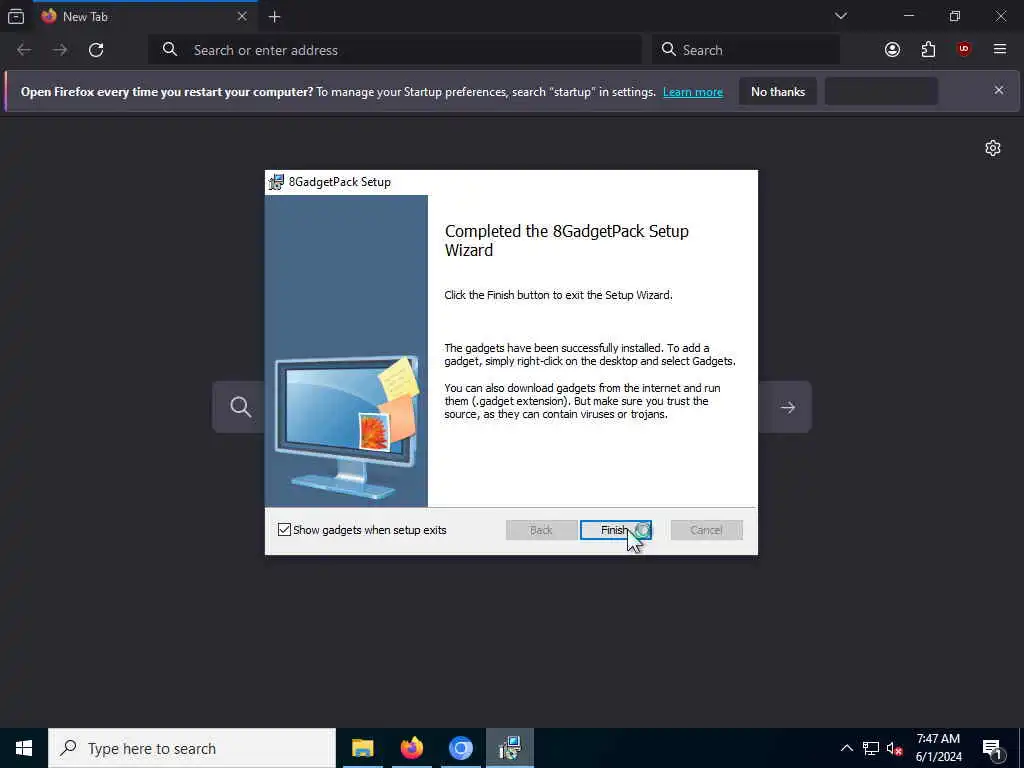Go forward in Firefox navigation
Image resolution: width=1024 pixels, height=768 pixels.
[60, 50]
